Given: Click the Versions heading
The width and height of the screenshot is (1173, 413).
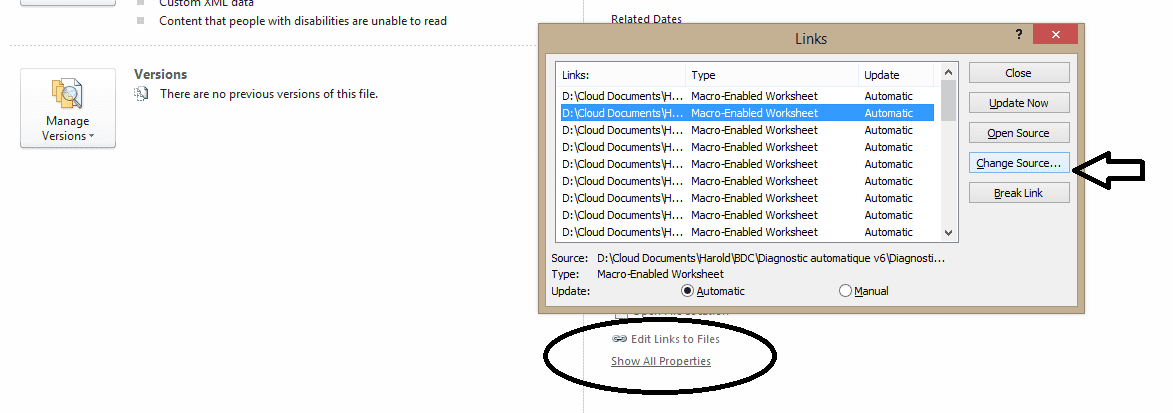Looking at the screenshot, I should tap(160, 74).
